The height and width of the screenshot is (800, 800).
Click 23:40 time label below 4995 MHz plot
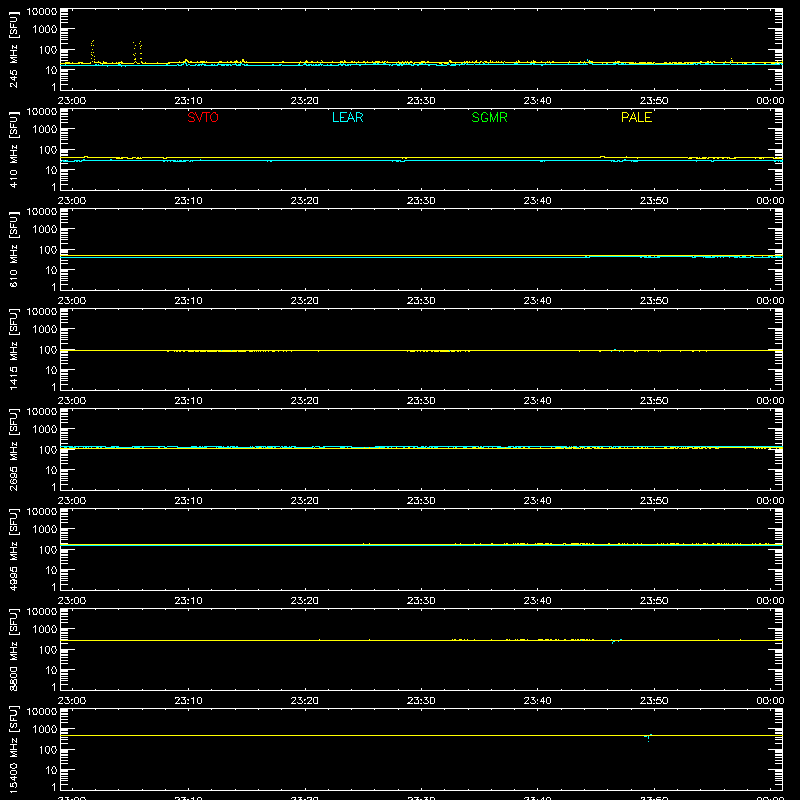[537, 601]
